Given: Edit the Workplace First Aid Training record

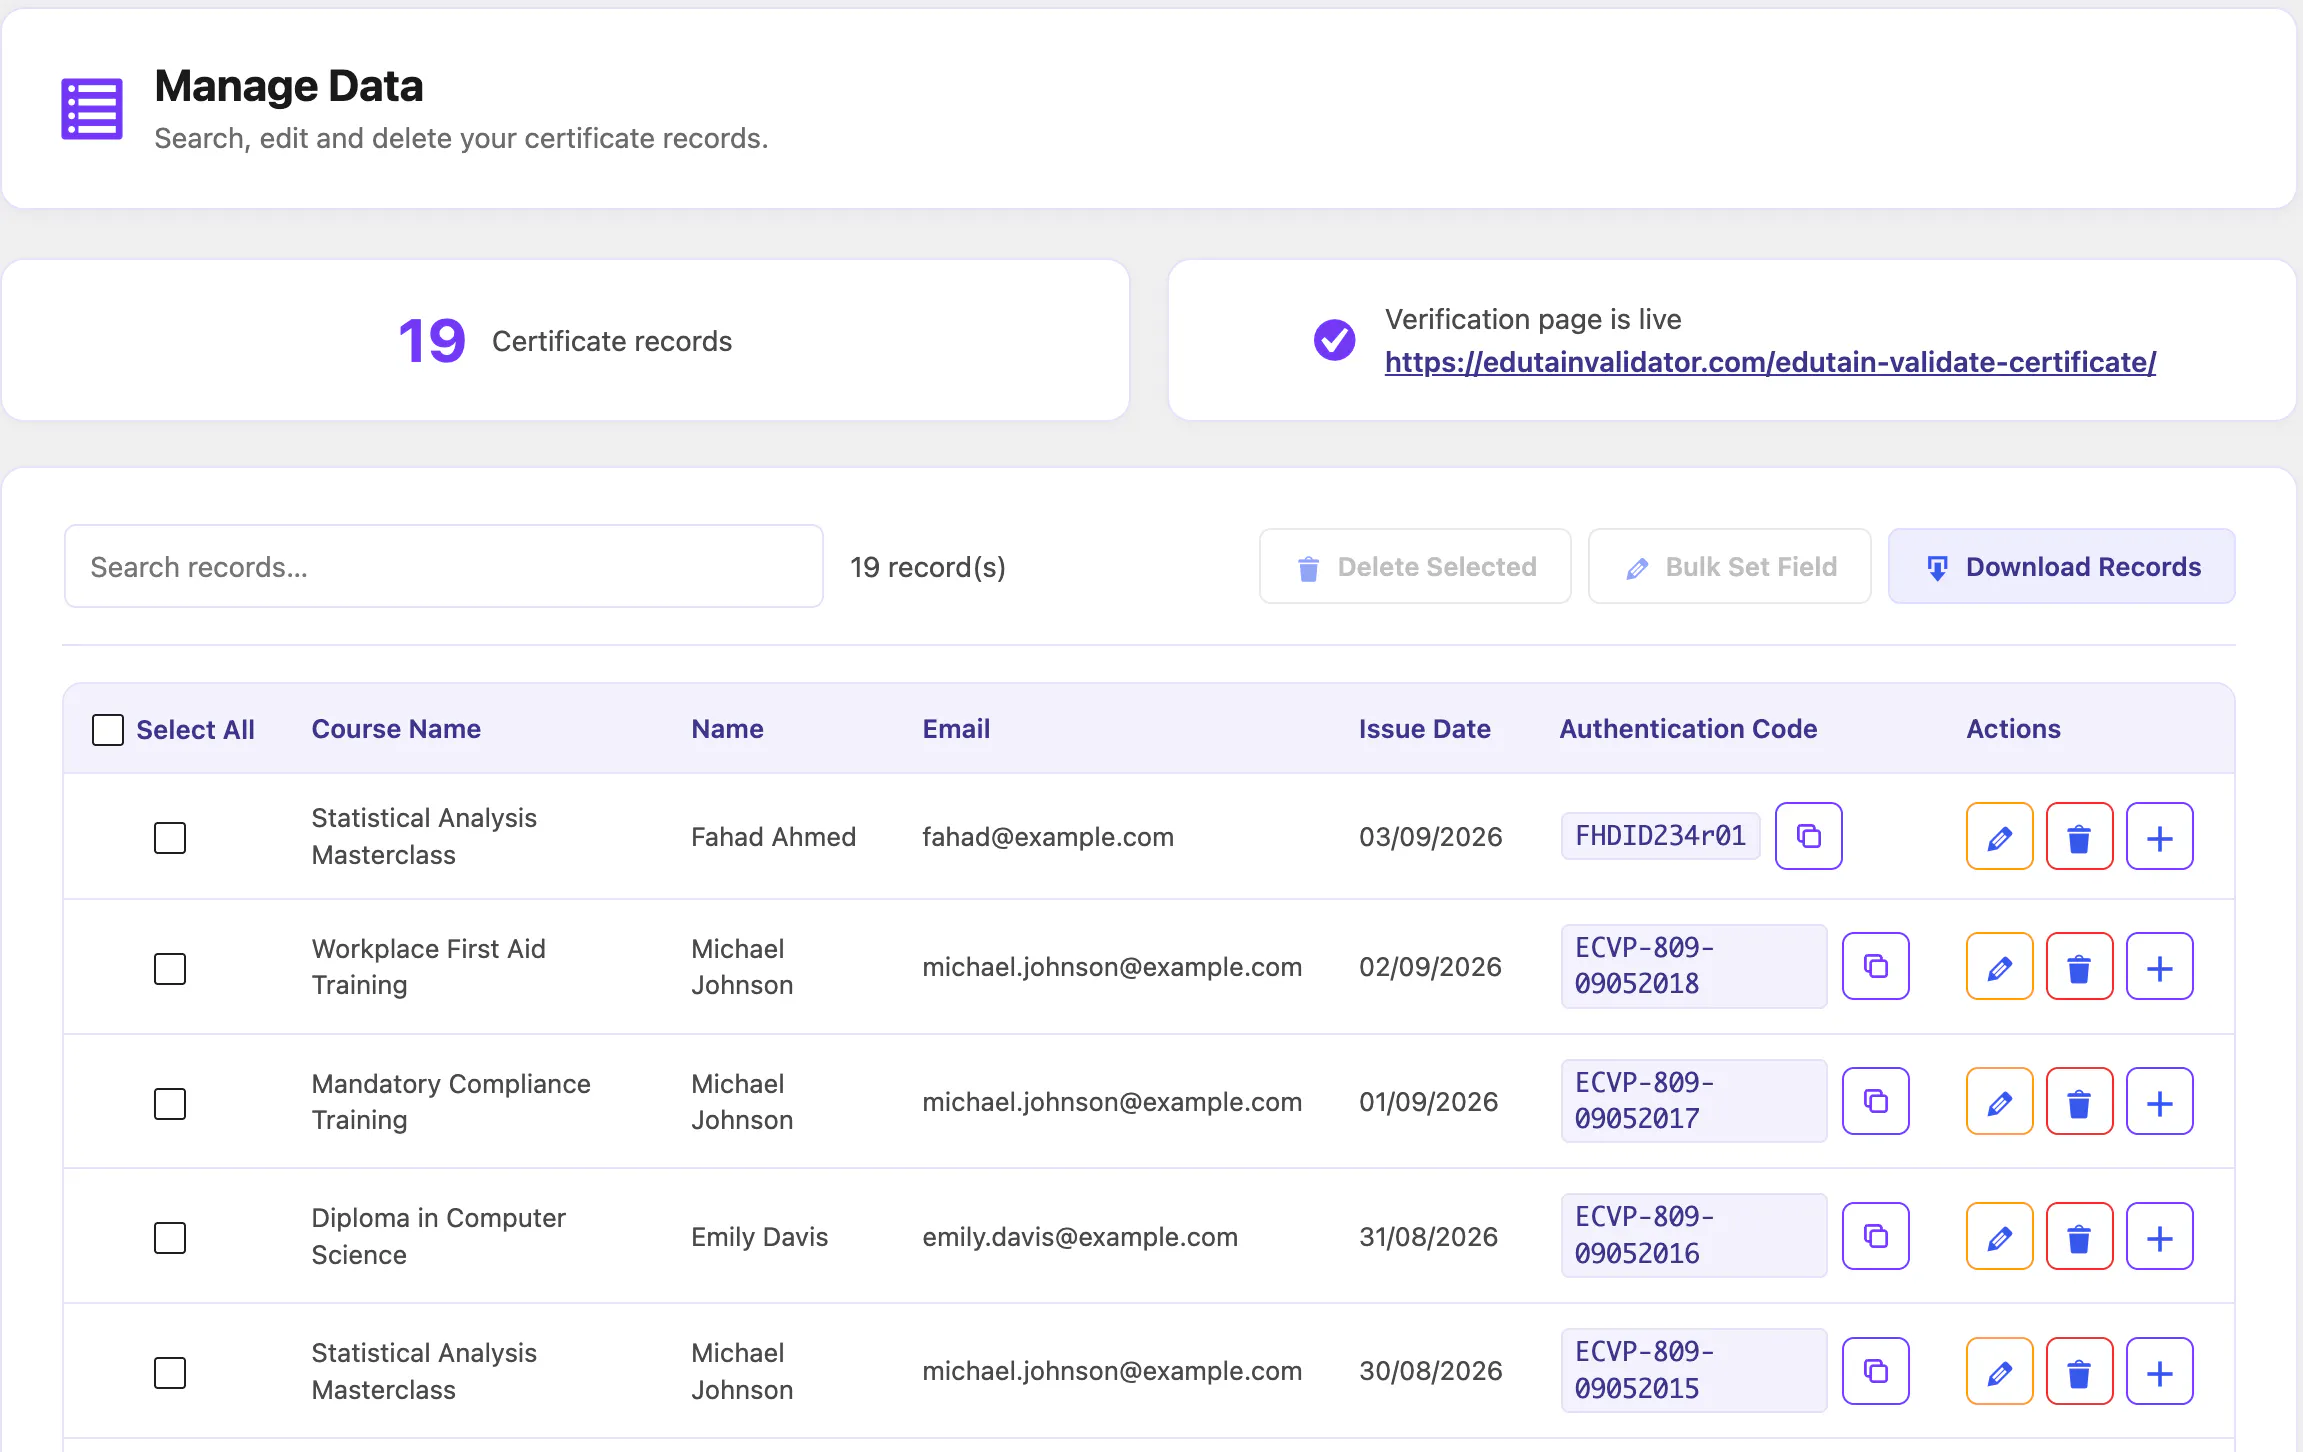Looking at the screenshot, I should [1999, 966].
